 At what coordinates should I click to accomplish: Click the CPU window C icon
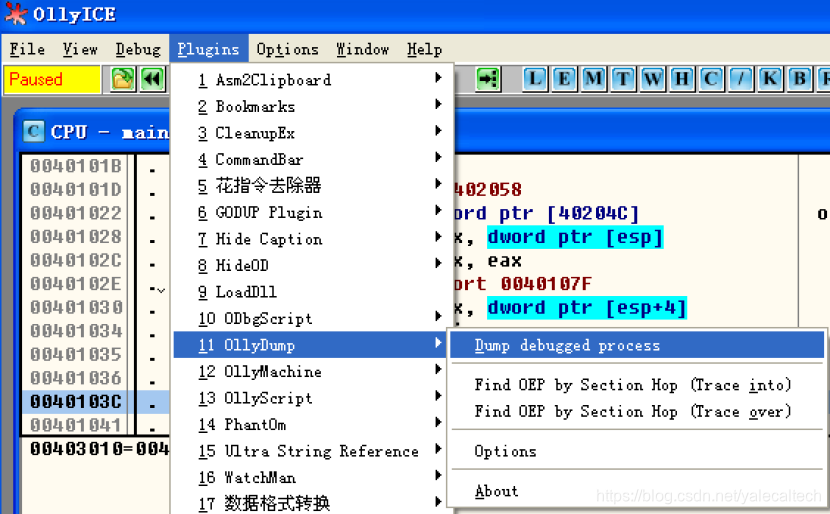(x=33, y=131)
